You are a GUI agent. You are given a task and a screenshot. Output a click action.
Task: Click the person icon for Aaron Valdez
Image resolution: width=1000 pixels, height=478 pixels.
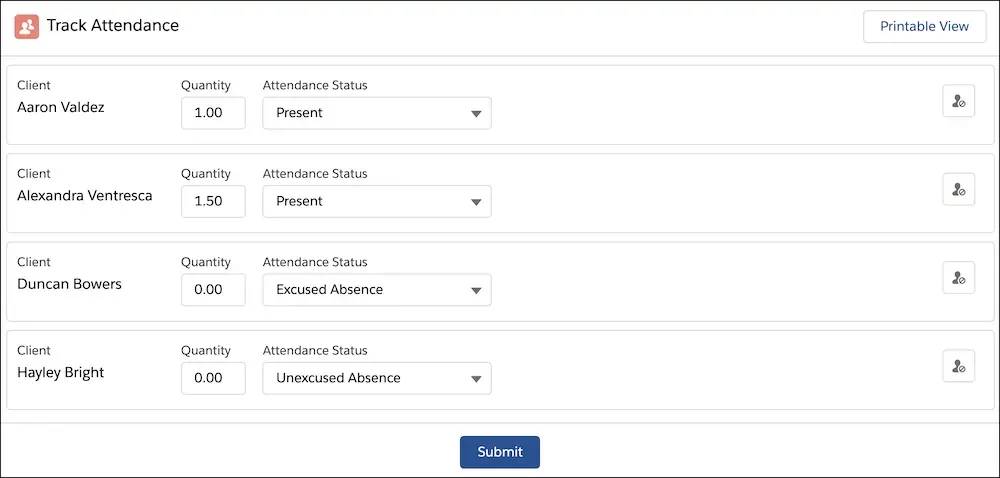(958, 101)
